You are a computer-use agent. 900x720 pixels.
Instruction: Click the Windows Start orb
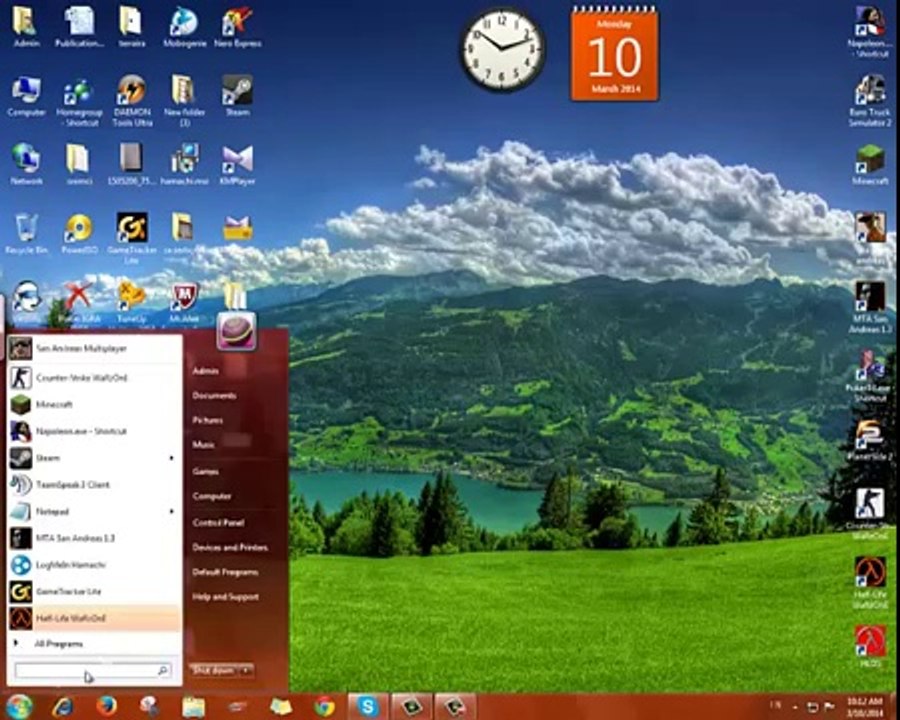click(18, 707)
